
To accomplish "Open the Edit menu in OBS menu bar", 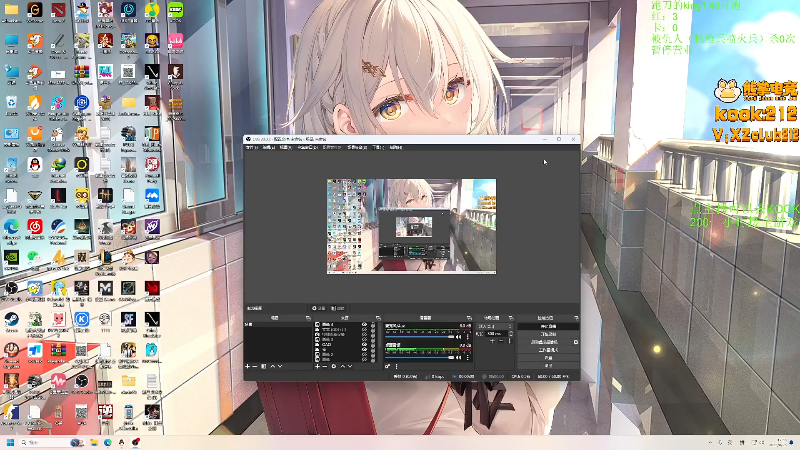I will tap(268, 147).
